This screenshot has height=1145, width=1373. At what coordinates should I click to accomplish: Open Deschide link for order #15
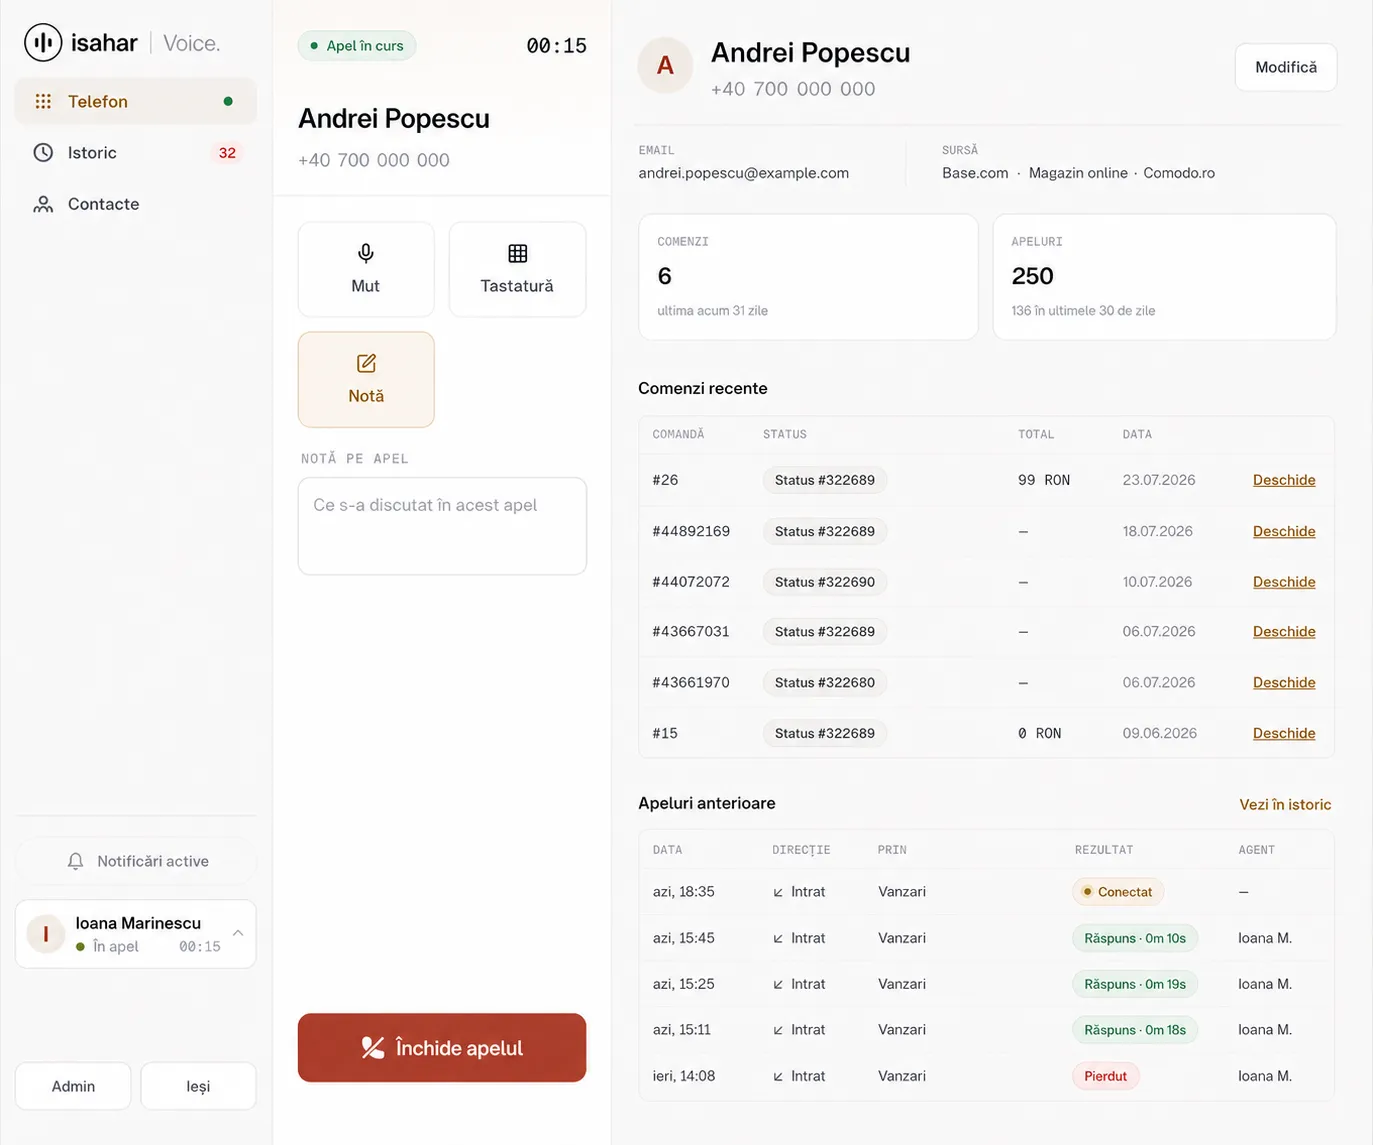click(x=1284, y=733)
